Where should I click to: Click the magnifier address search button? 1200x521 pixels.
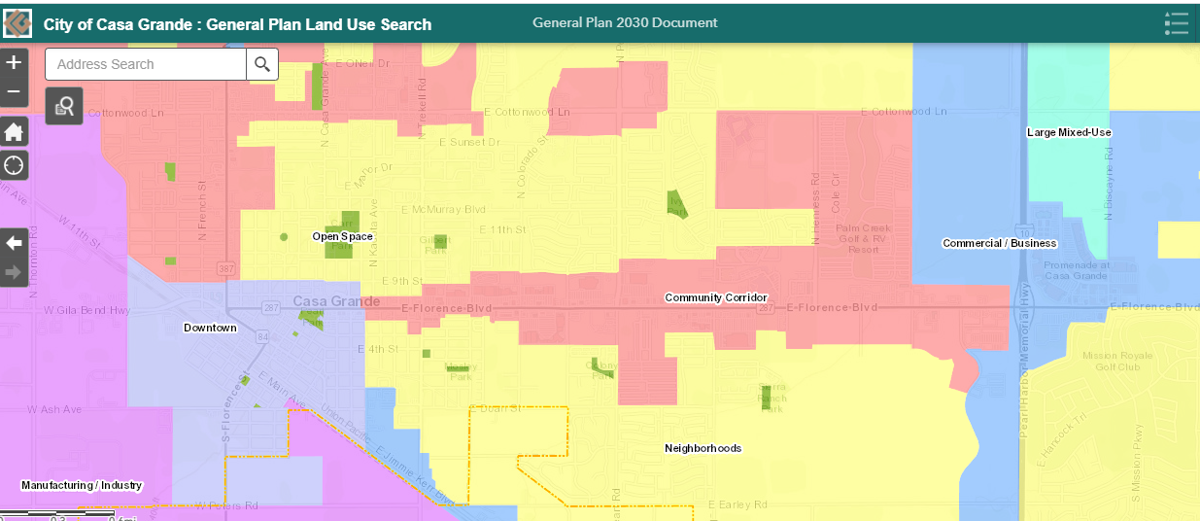tap(262, 64)
